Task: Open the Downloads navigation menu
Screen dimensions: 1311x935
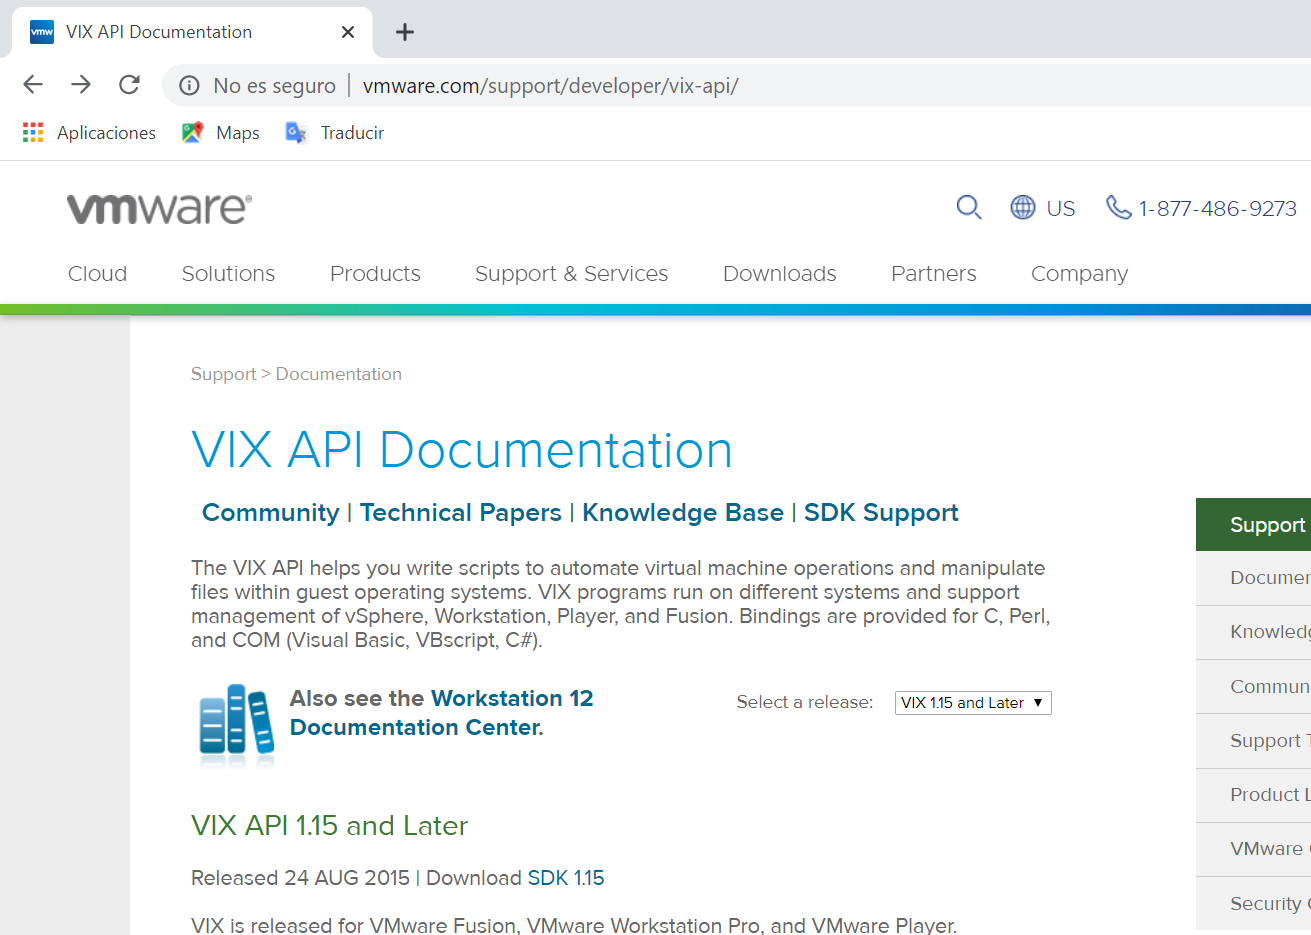Action: [779, 274]
